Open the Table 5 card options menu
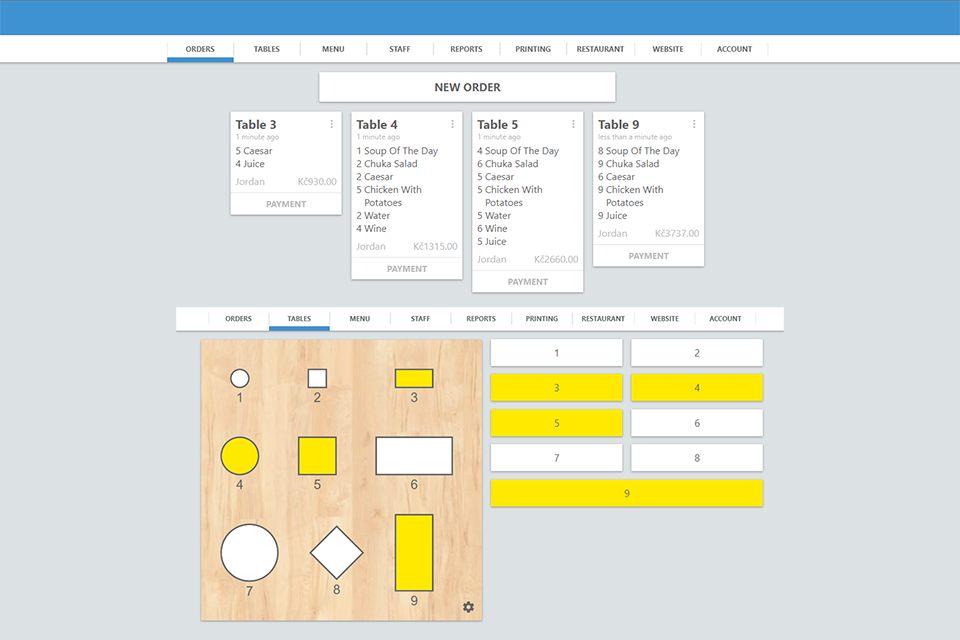960x640 pixels. (572, 124)
